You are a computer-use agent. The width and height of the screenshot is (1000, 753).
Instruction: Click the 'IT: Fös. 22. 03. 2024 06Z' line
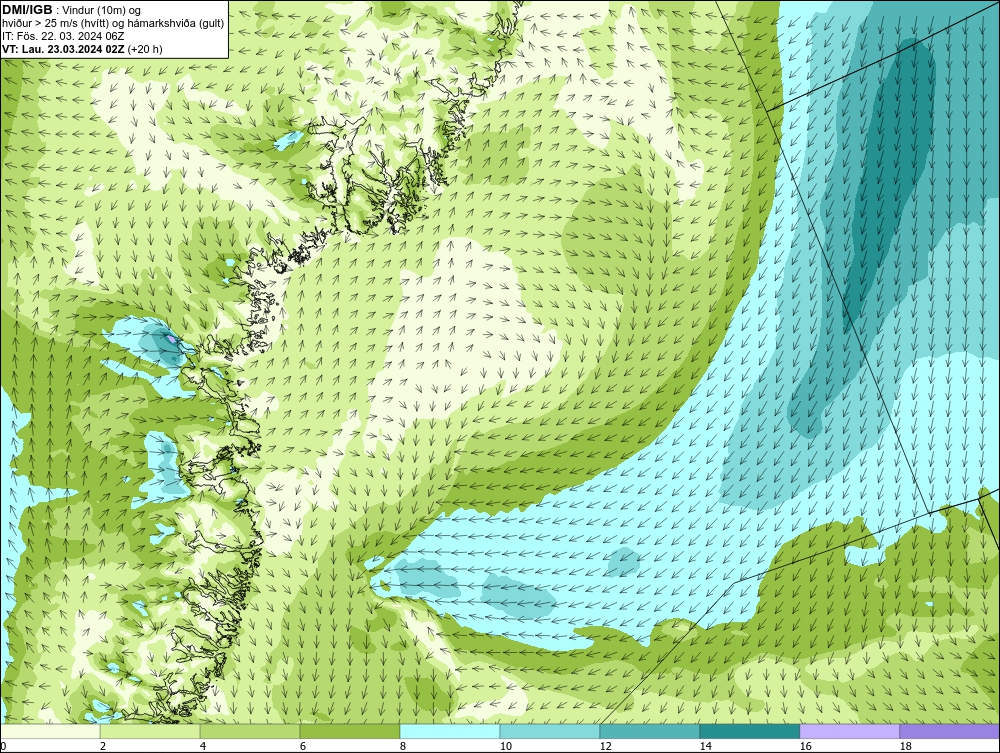(x=63, y=36)
